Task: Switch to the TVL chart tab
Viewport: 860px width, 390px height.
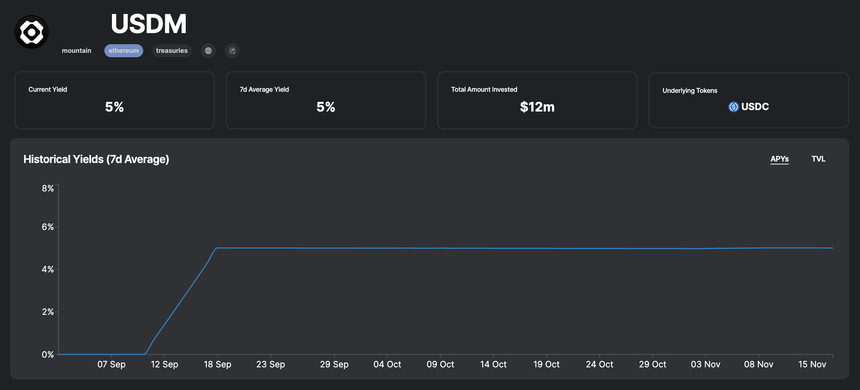Action: [818, 159]
